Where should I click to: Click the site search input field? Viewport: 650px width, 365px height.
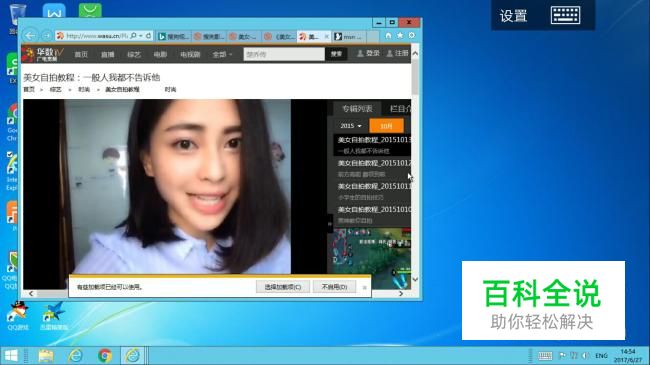coord(284,54)
